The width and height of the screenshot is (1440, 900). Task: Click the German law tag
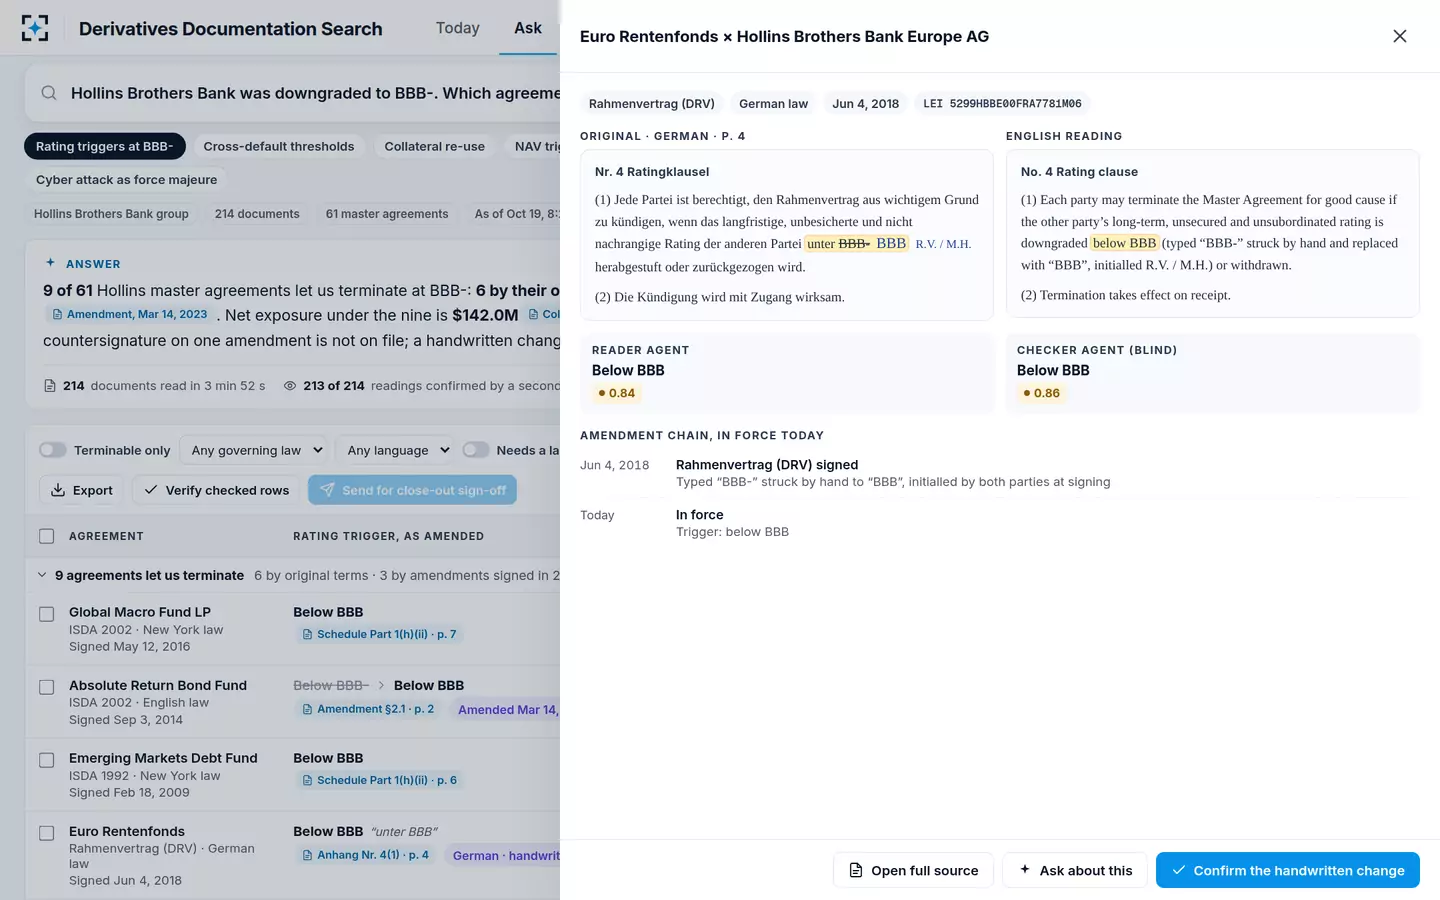pyautogui.click(x=773, y=104)
